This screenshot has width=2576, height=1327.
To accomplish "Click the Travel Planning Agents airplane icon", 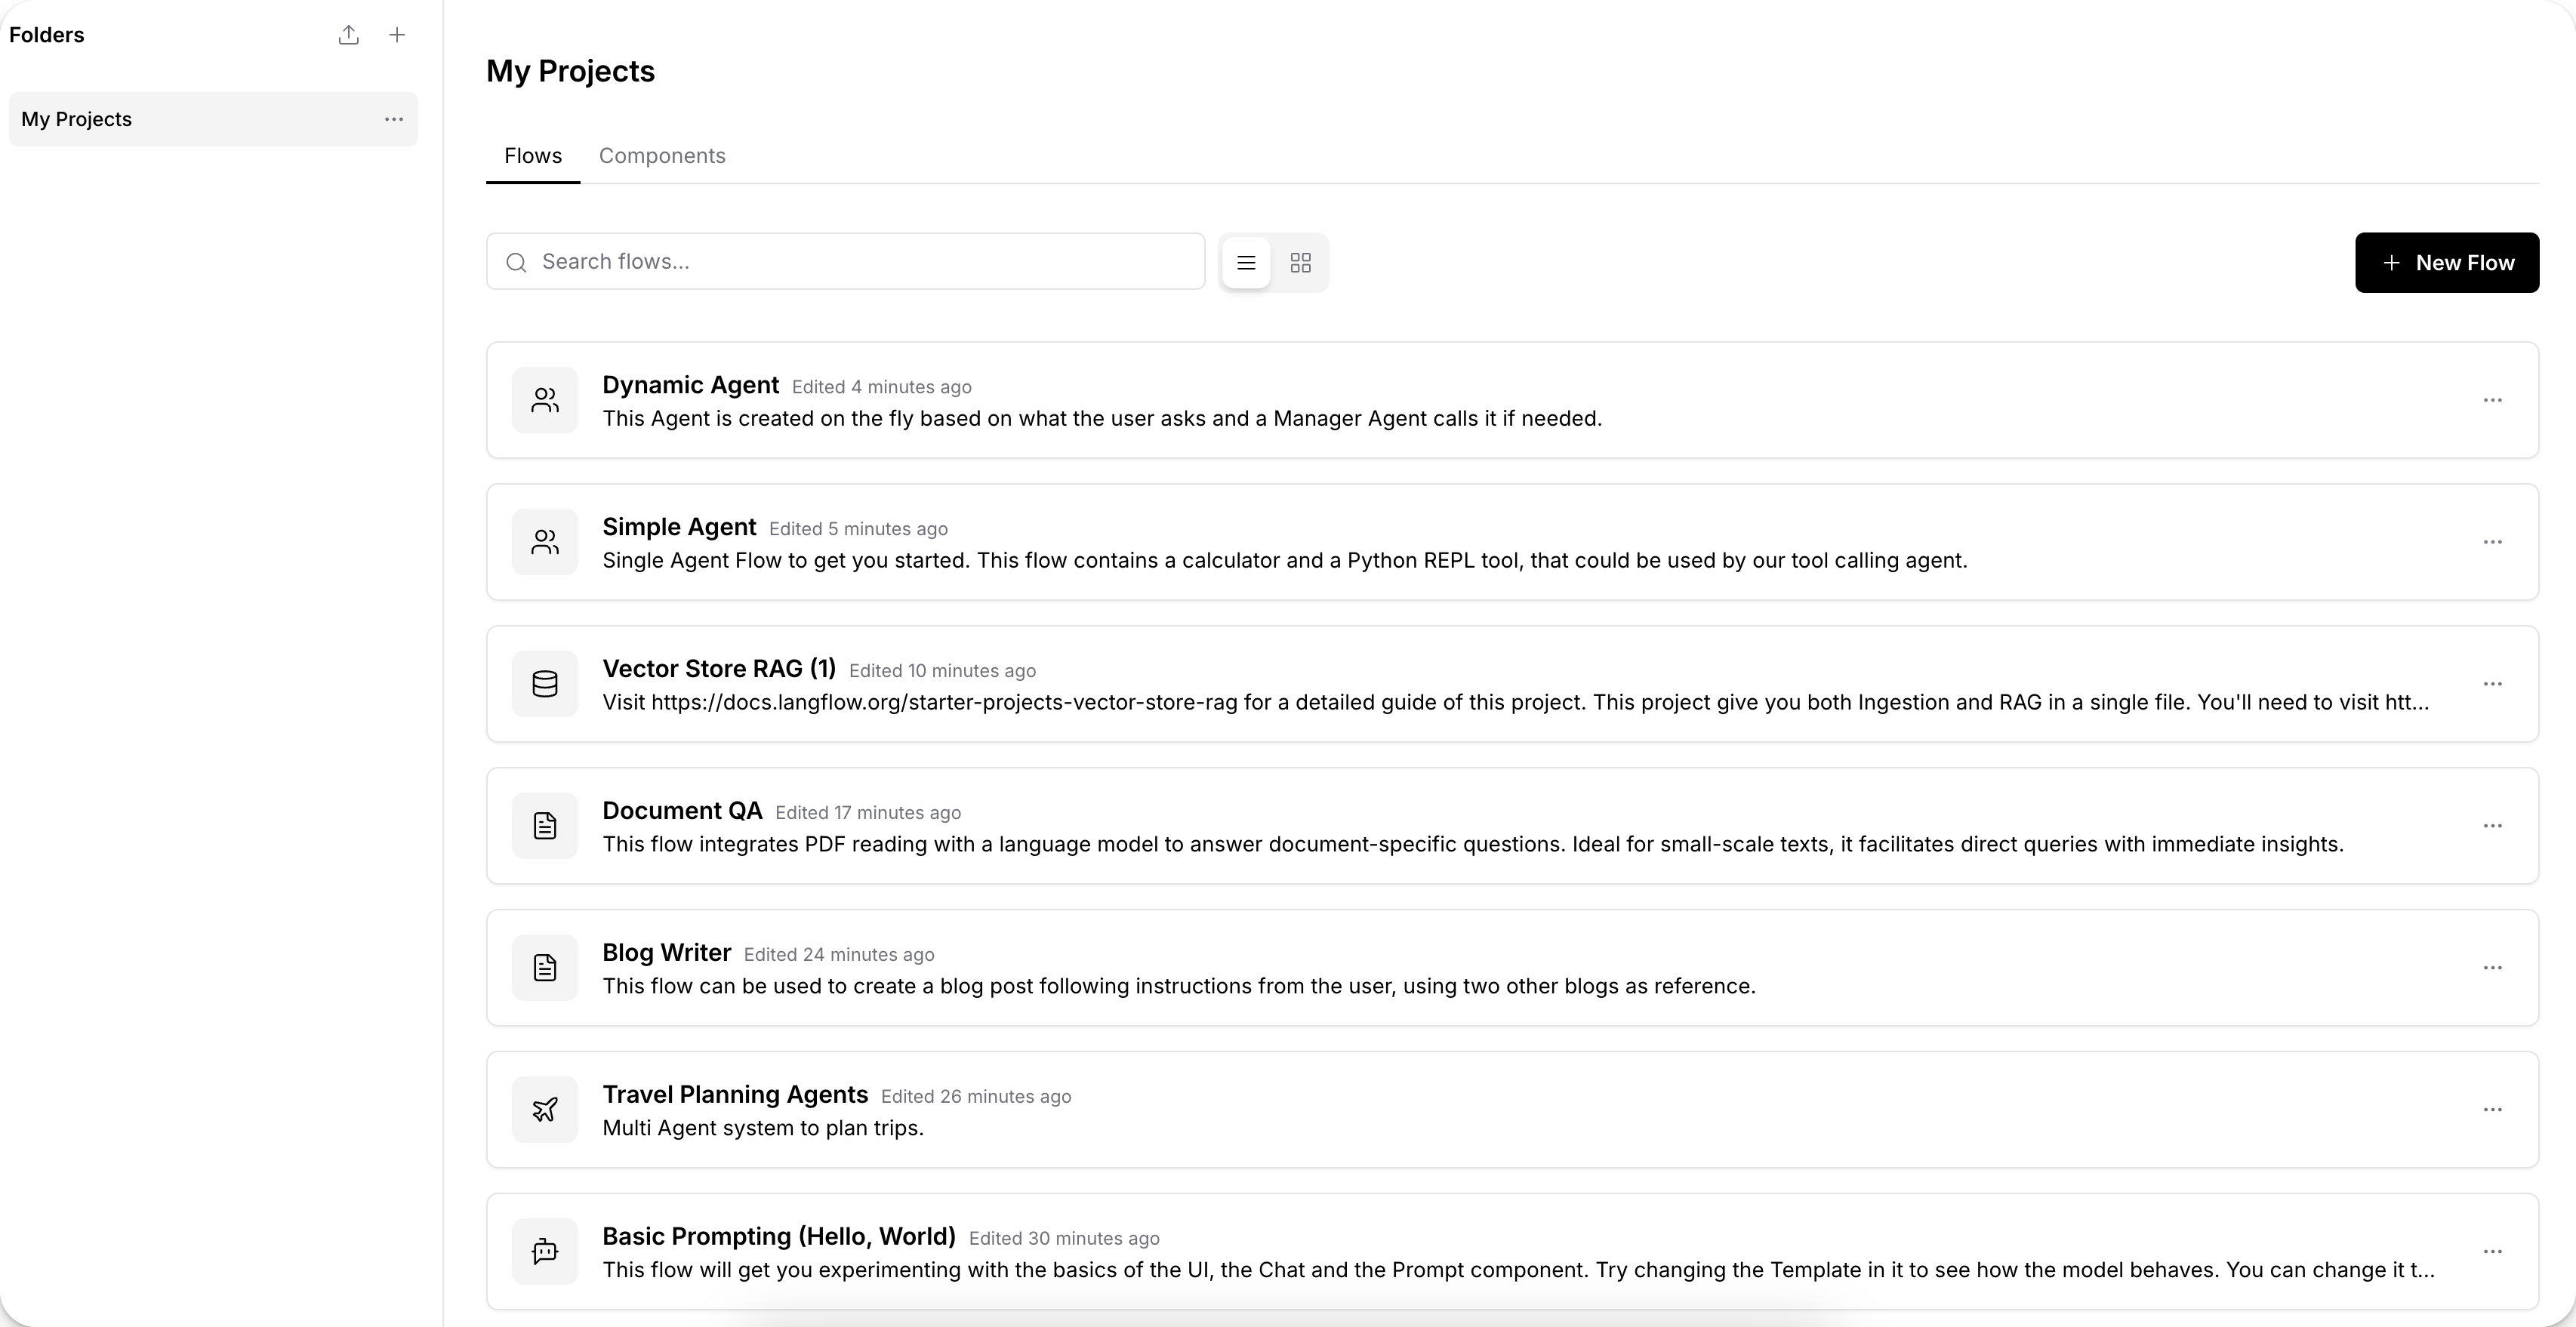I will pos(545,1110).
